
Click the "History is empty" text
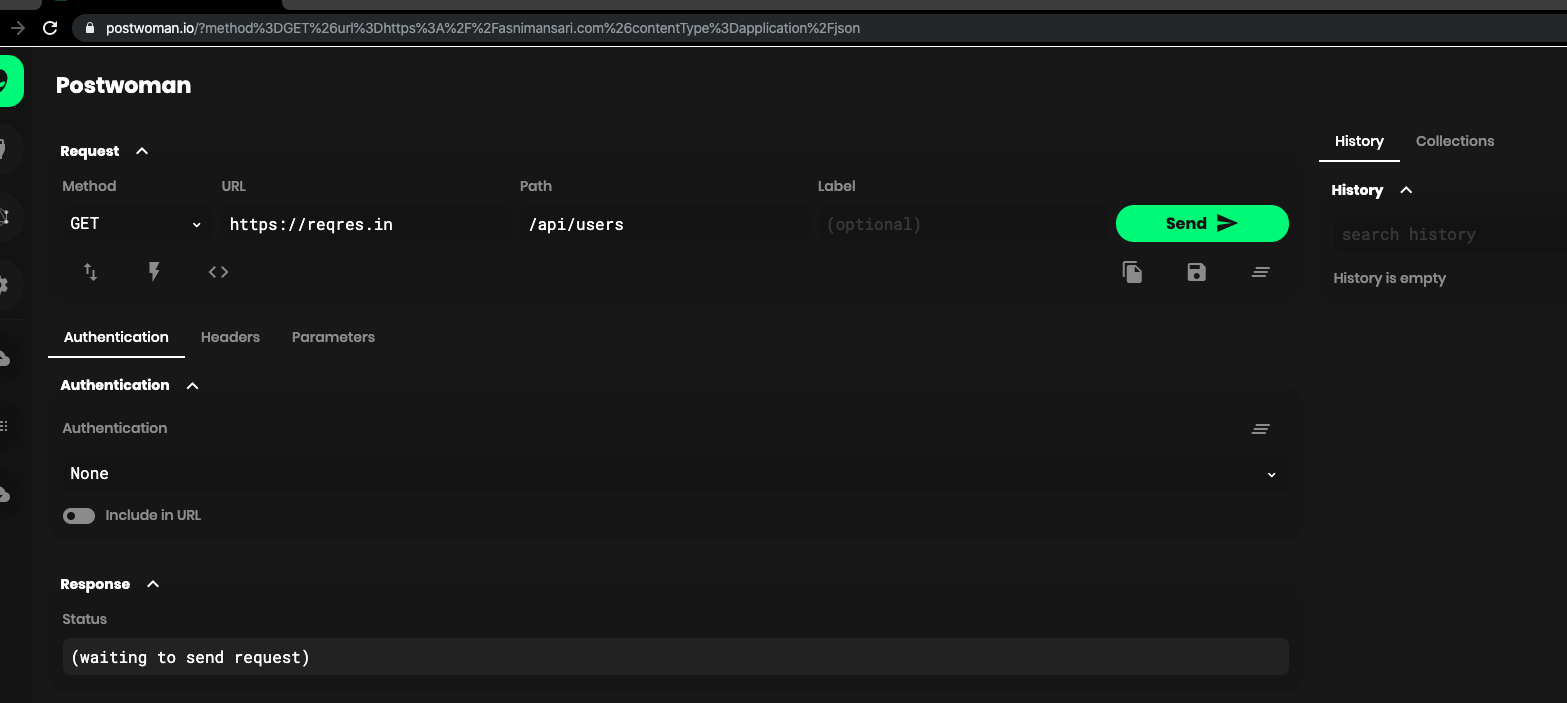[x=1389, y=278]
